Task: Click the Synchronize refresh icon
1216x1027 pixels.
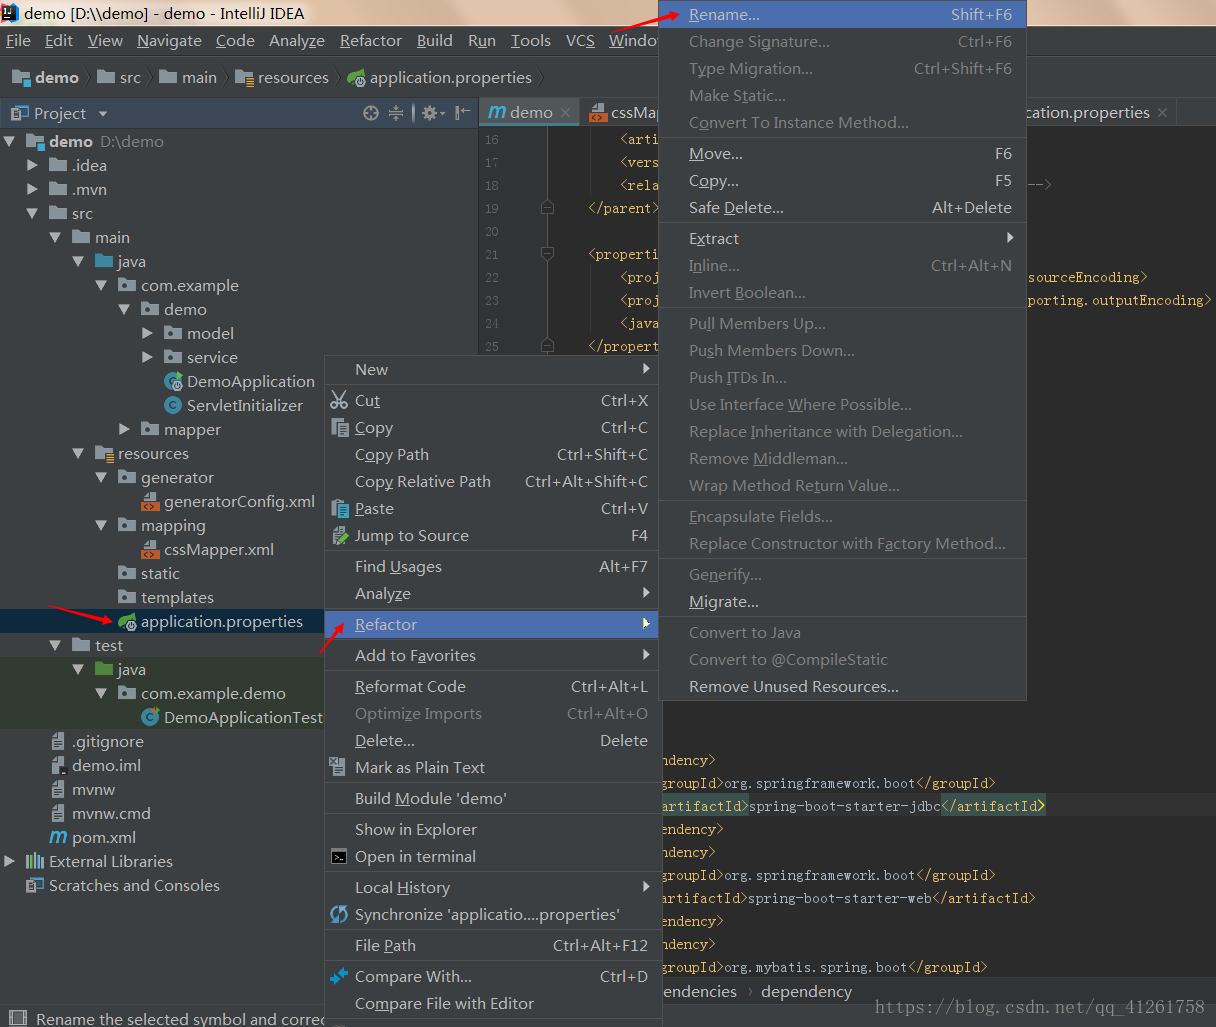Action: point(339,914)
